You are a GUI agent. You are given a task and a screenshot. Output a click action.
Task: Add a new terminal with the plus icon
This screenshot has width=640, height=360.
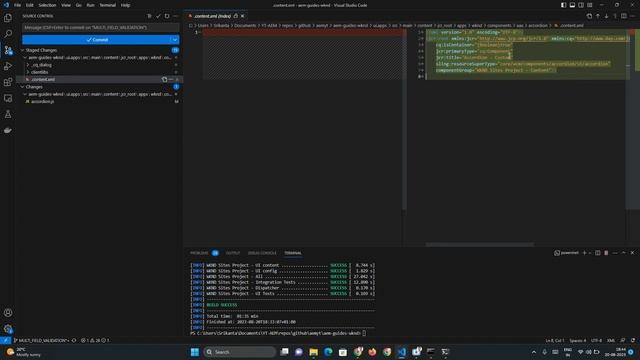(x=584, y=253)
